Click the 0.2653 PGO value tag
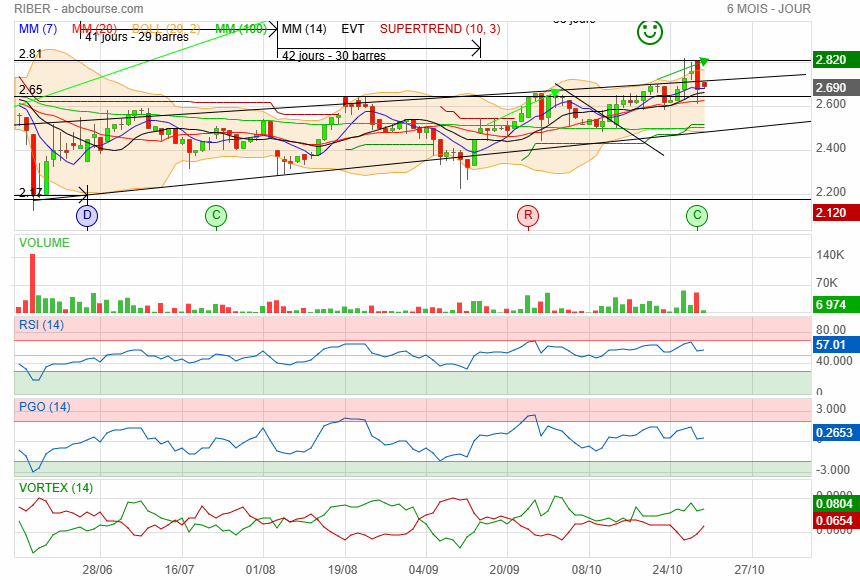This screenshot has width=860, height=580. tap(834, 433)
